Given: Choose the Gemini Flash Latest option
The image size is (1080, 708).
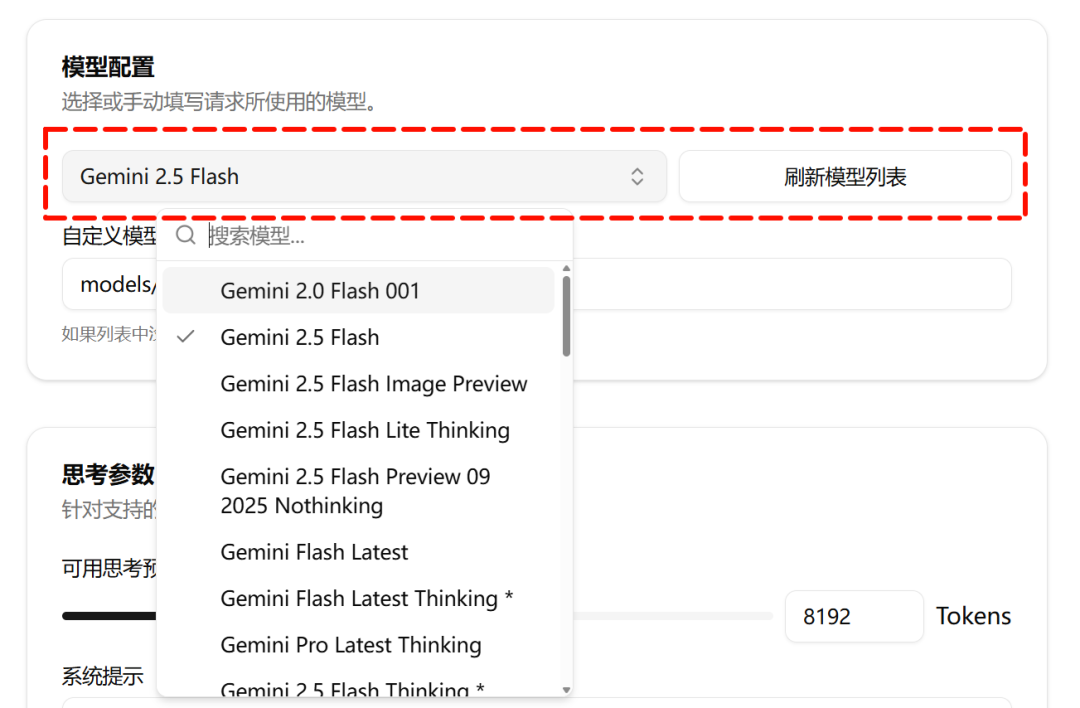Looking at the screenshot, I should pos(314,552).
